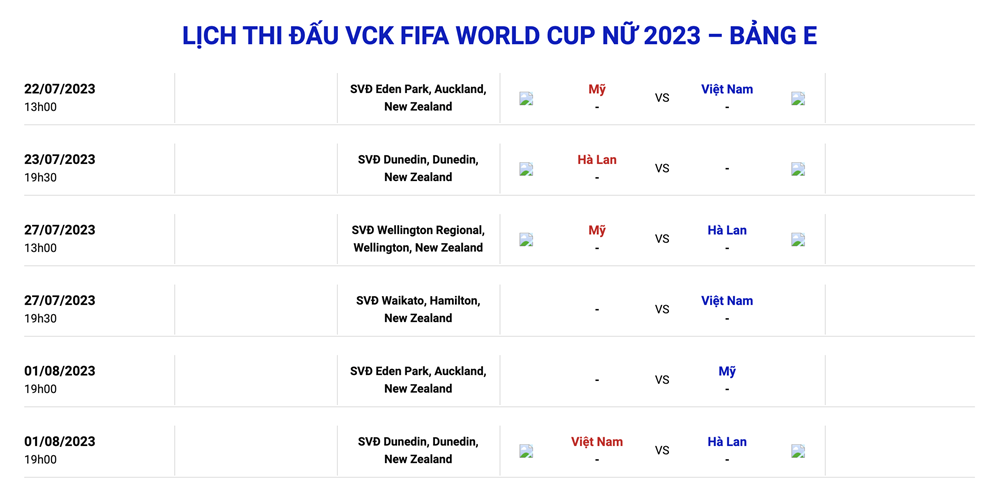Screen dimensions: 1000x484
Task: Click the Việt Nam team name in the 01/08/2023 Dunedin match
Action: 597,442
